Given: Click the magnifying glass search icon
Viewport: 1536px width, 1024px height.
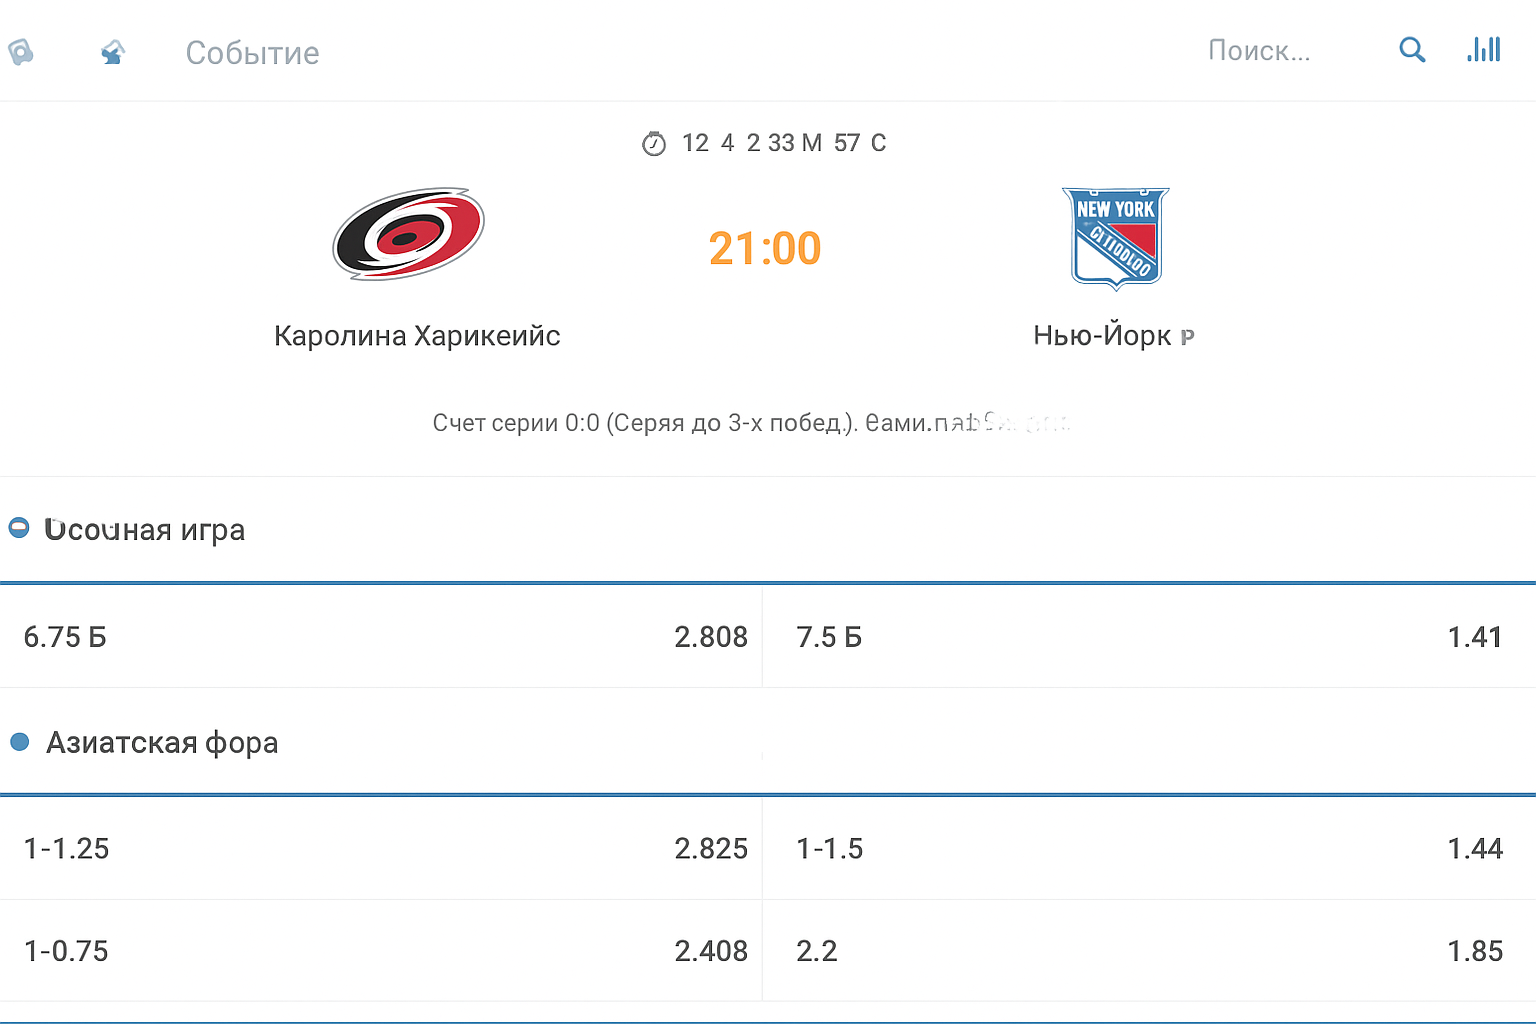Looking at the screenshot, I should pos(1411,50).
